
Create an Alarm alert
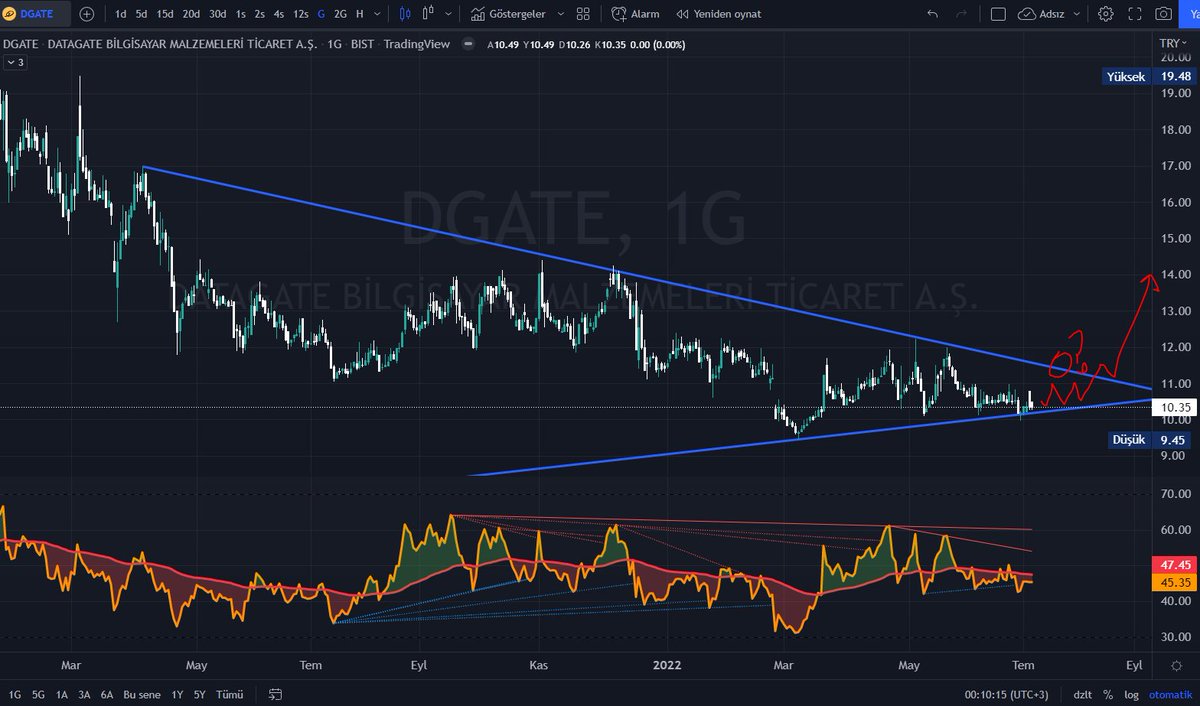tap(635, 14)
